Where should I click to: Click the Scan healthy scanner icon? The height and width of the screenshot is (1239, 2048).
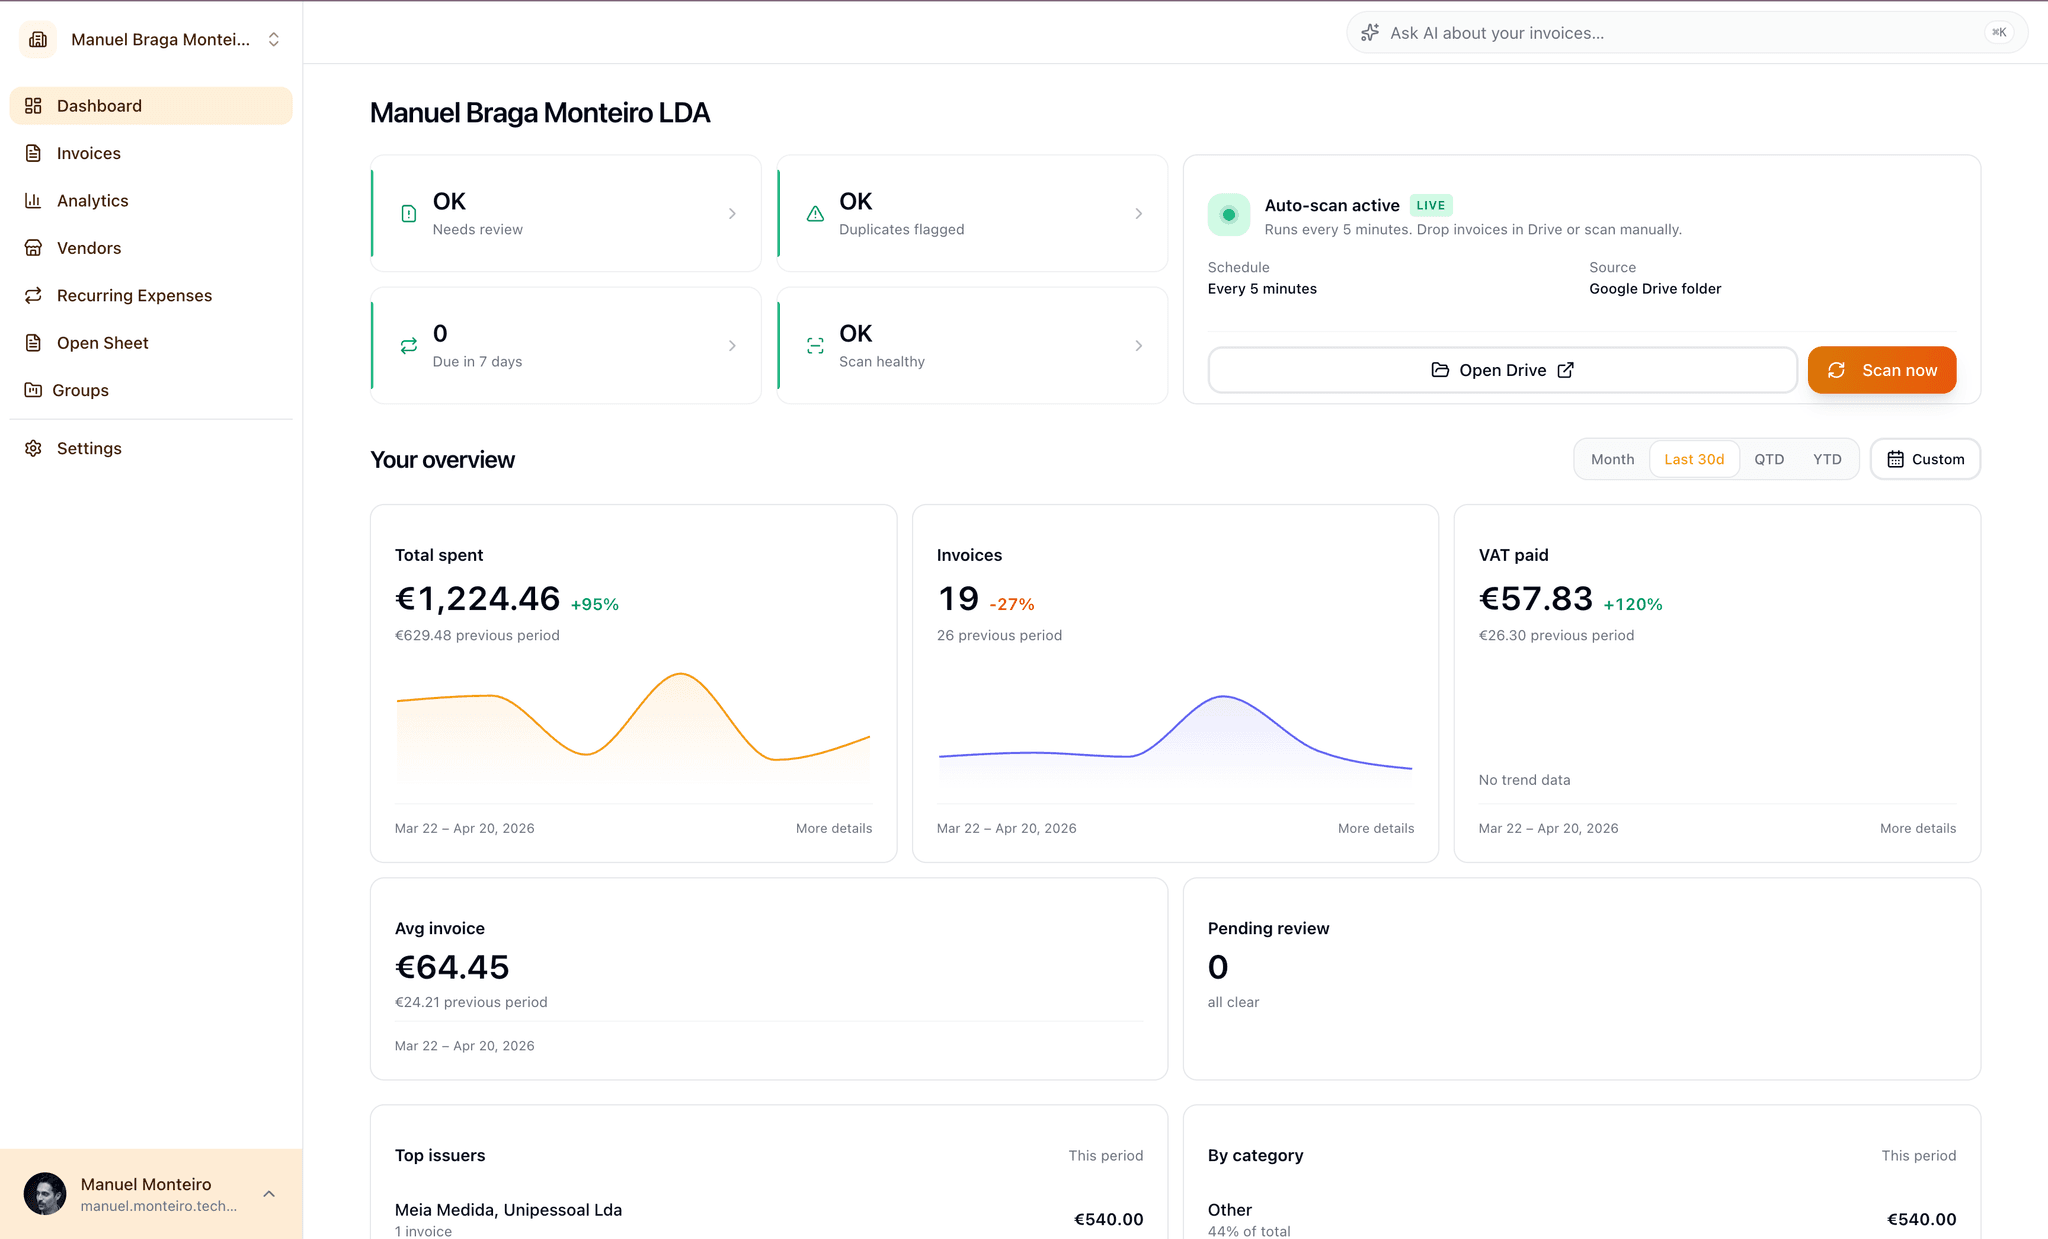815,346
